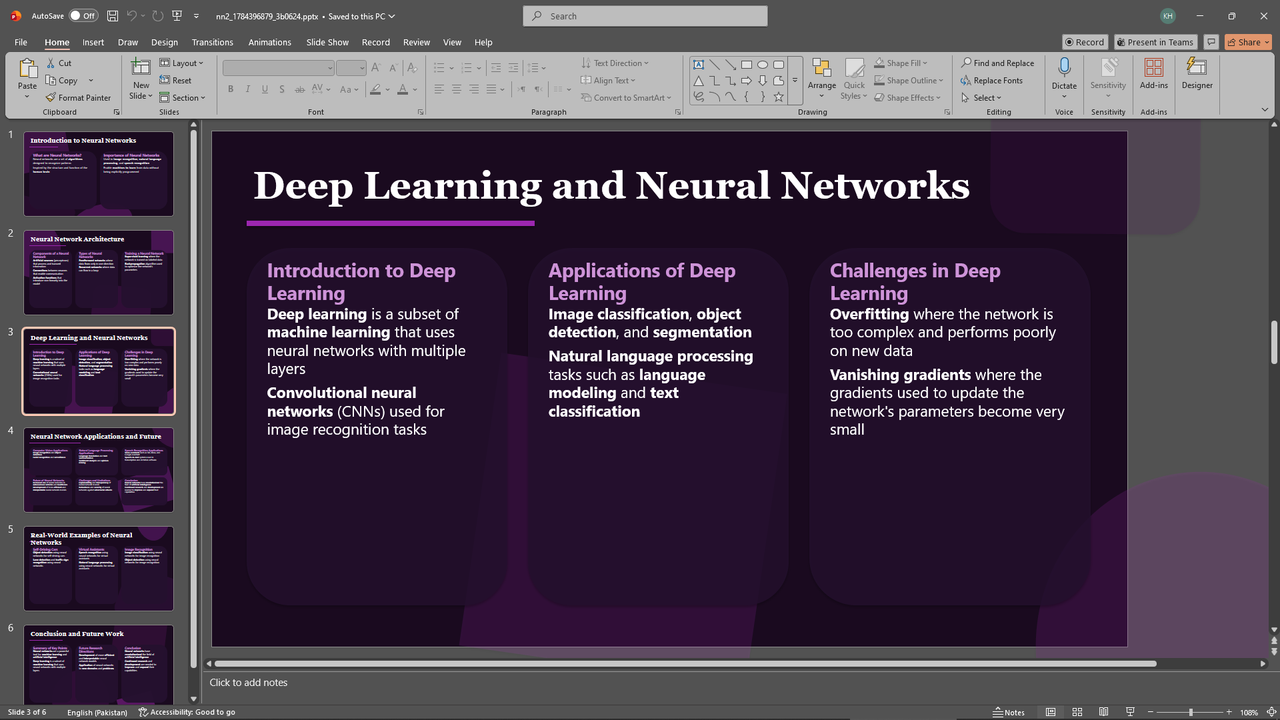Viewport: 1280px width, 720px height.
Task: Switch to the Transitions tab
Action: 212,42
